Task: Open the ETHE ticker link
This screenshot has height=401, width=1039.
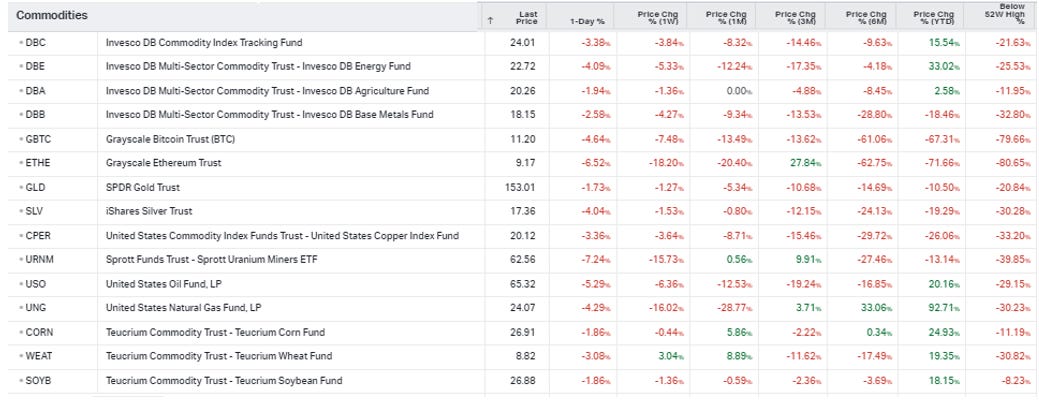Action: point(38,163)
